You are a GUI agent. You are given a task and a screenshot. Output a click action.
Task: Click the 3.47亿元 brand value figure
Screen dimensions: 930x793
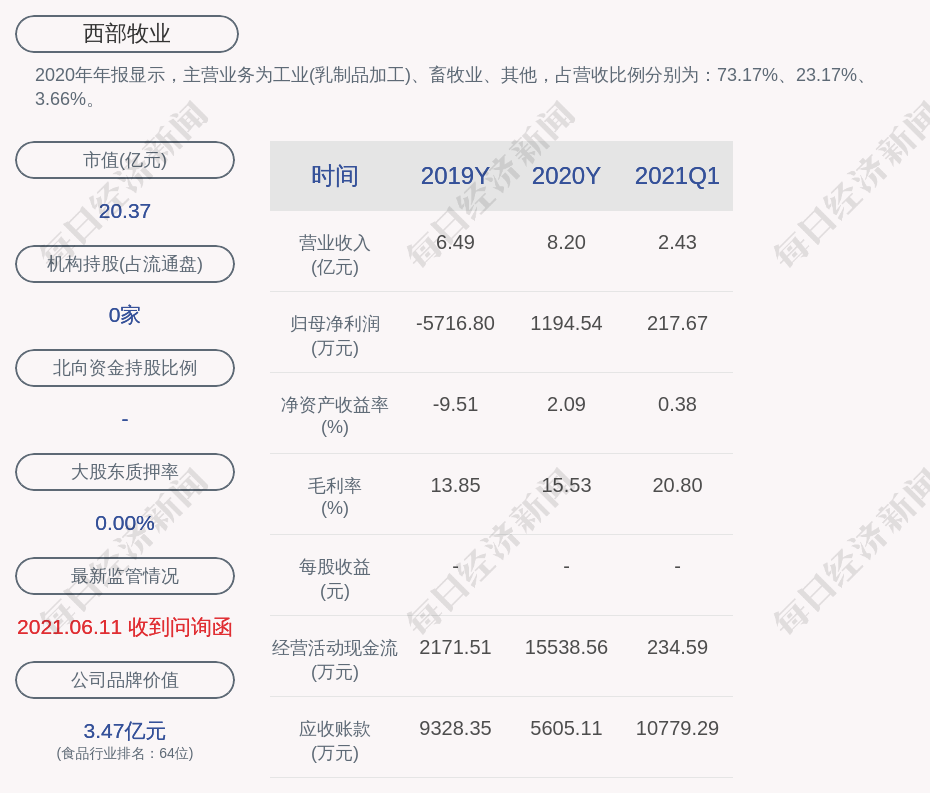point(125,731)
